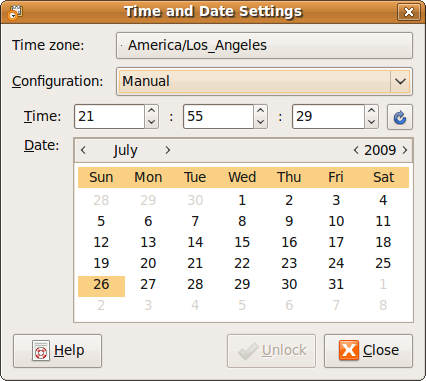
Task: Decrement the hours spinner down arrow
Action: [151, 122]
